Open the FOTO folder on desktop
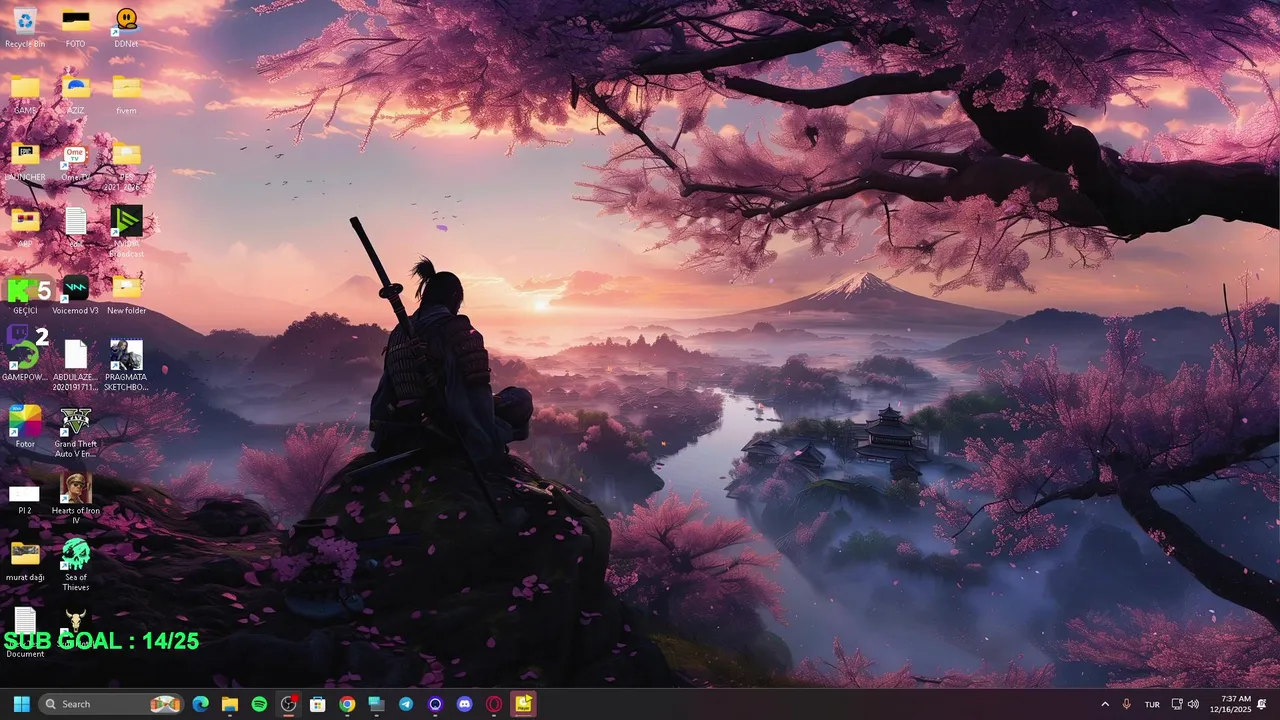The image size is (1280, 720). 75,27
